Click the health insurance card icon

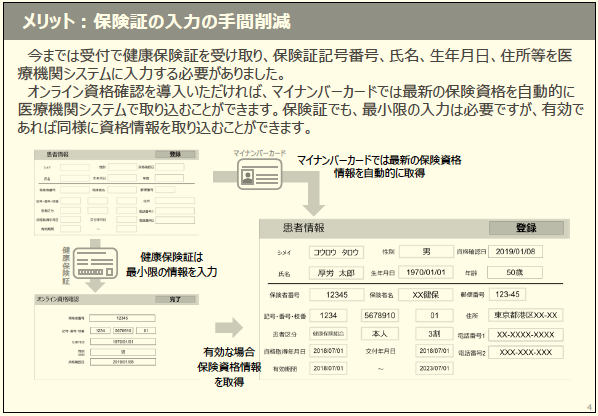tap(95, 262)
